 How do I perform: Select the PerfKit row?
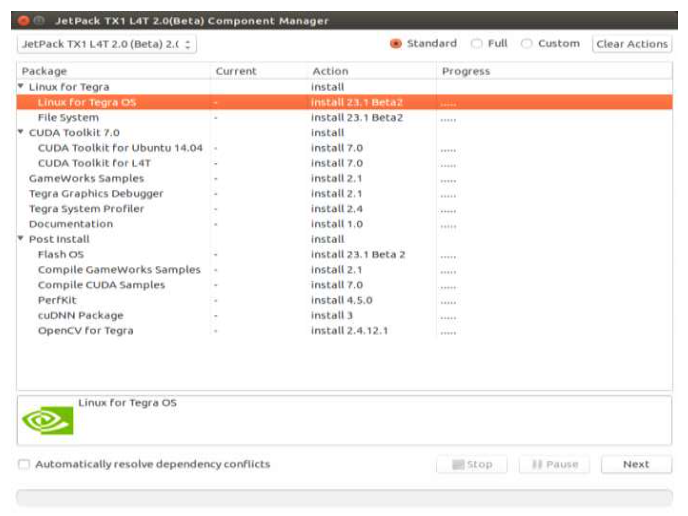[x=344, y=300]
